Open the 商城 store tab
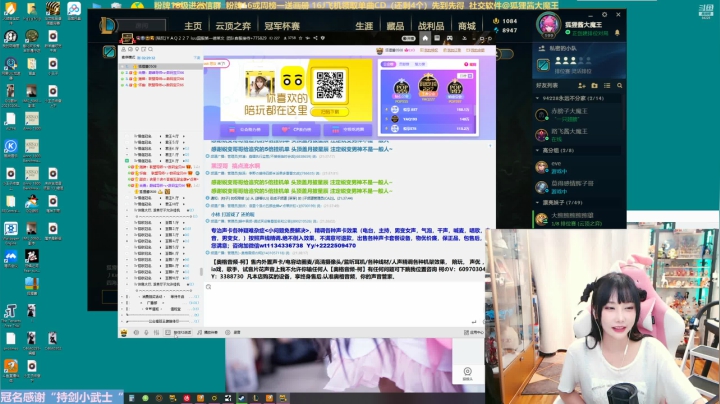 [x=467, y=26]
